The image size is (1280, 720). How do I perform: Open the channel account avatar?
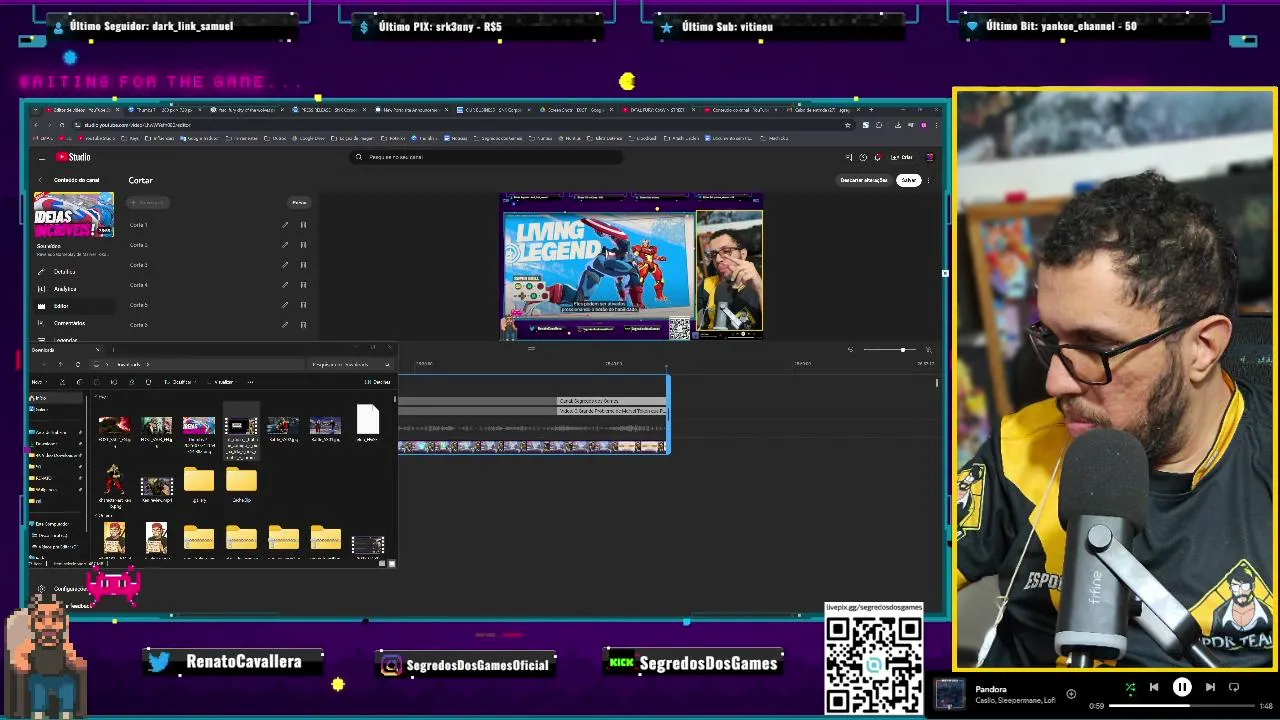[x=929, y=157]
